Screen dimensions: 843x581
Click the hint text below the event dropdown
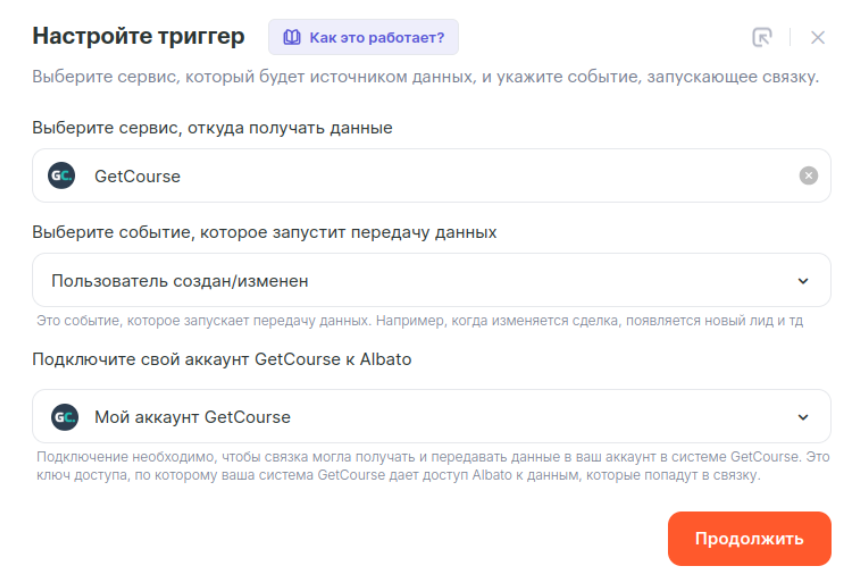click(420, 321)
